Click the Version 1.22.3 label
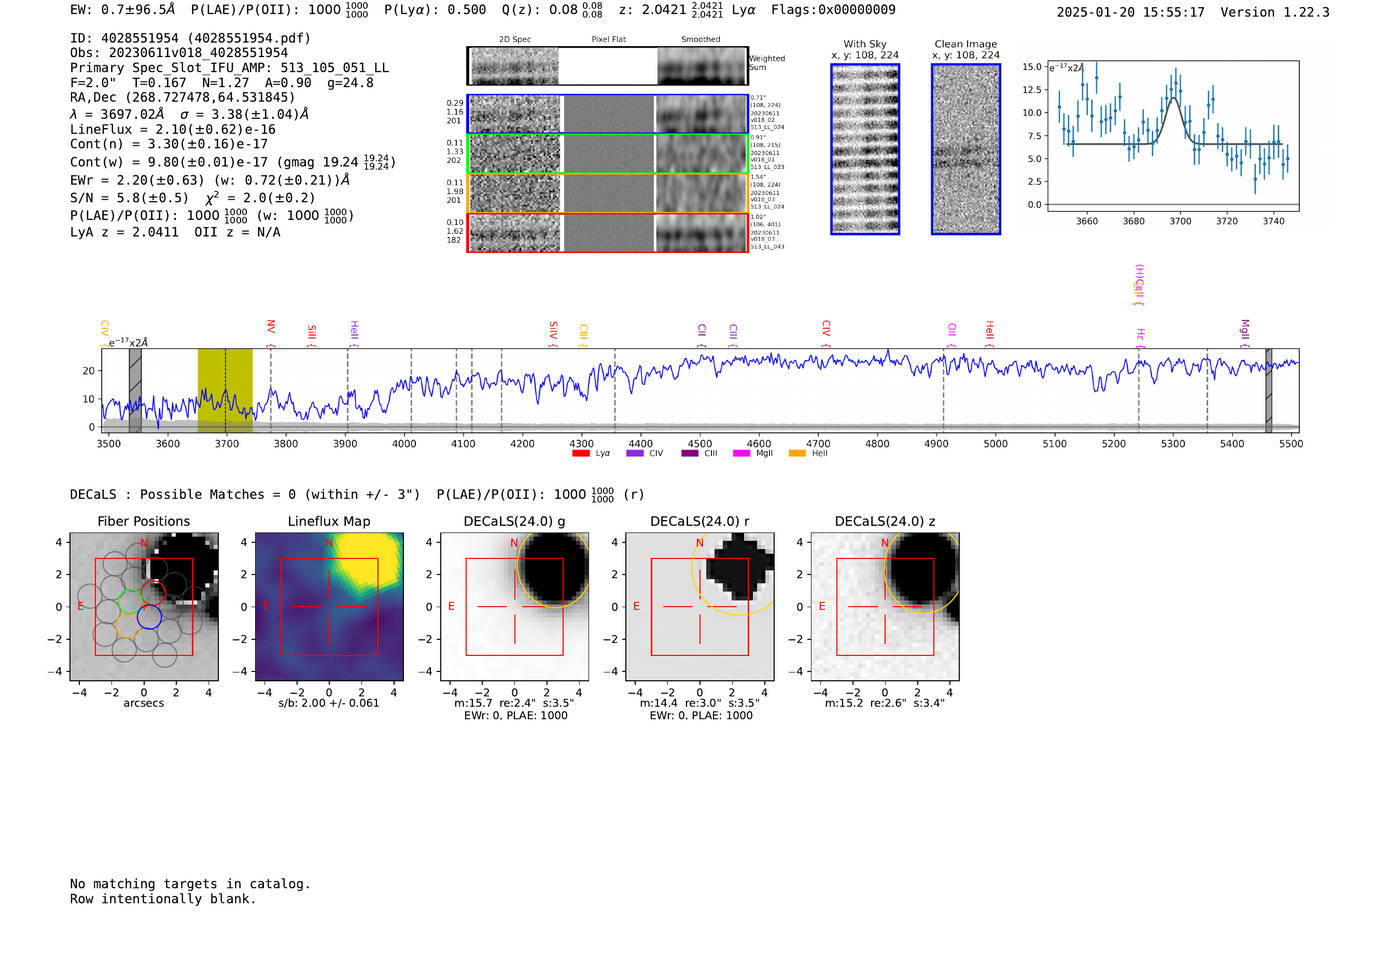Viewport: 1400px width, 953px height. coord(1275,12)
